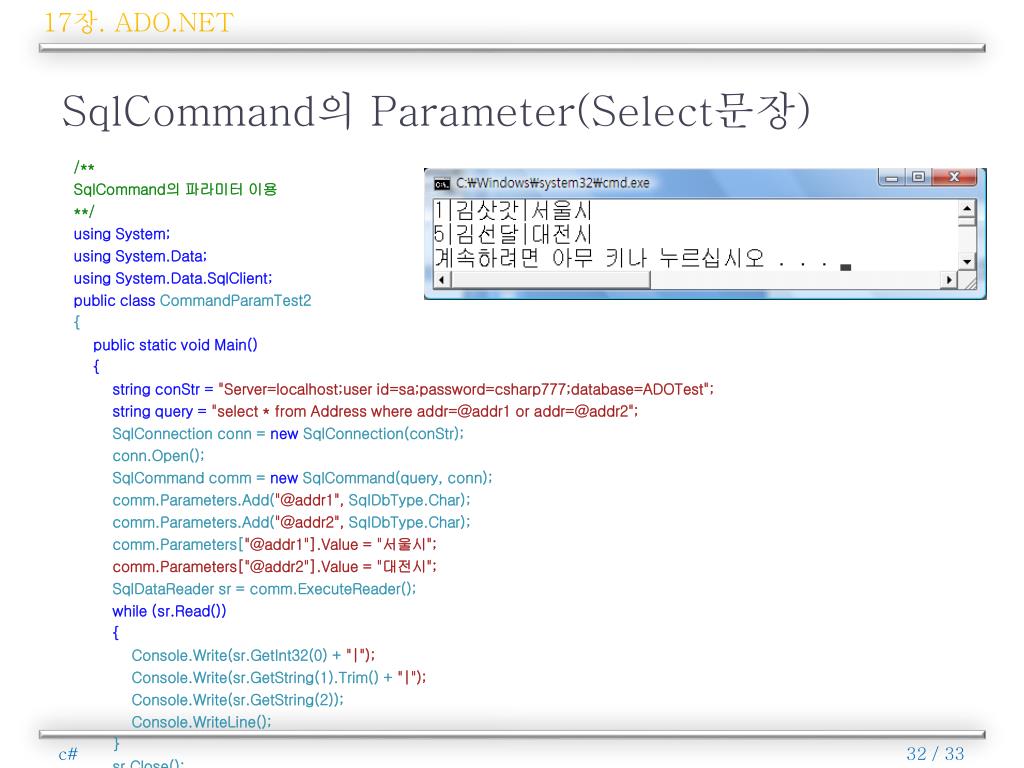Click the 'c#' footer label

[68, 754]
